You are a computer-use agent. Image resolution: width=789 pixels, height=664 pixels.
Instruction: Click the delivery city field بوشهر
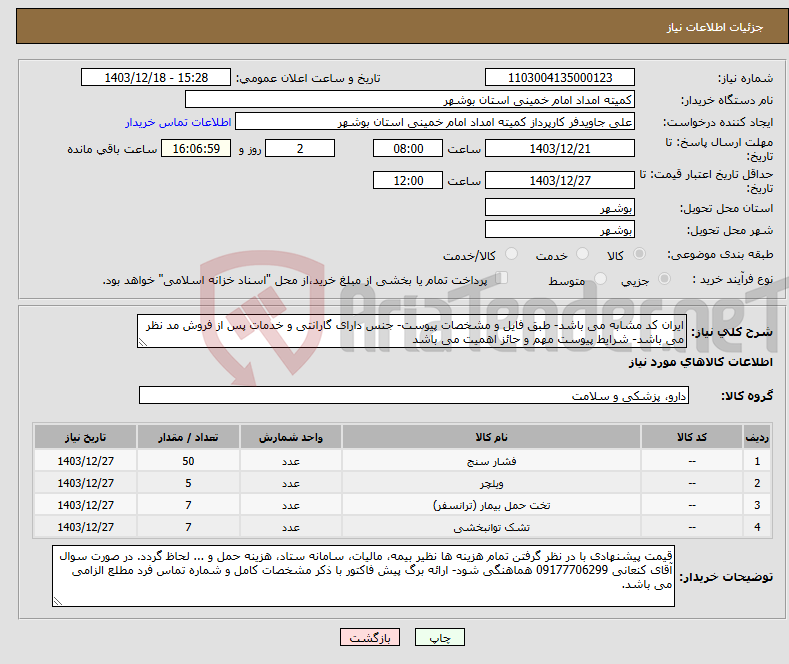[560, 229]
